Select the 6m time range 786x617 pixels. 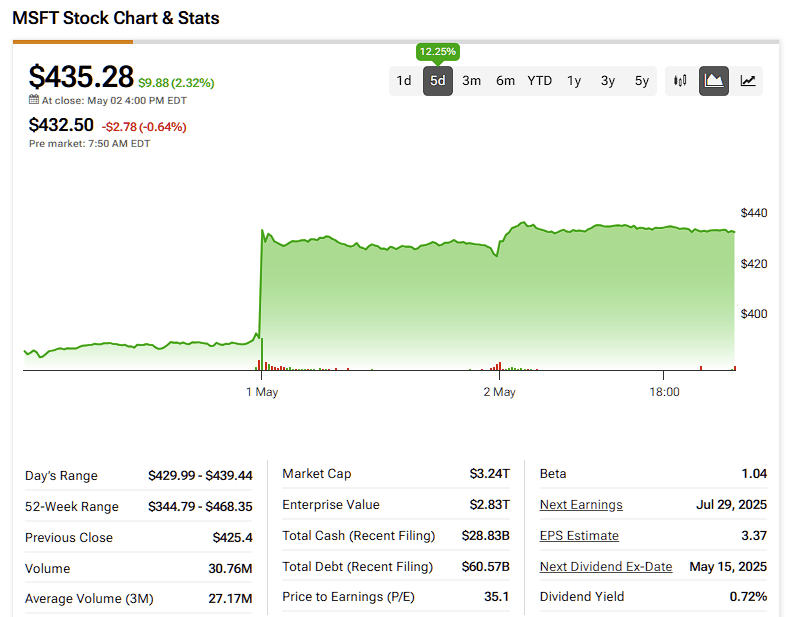point(506,81)
